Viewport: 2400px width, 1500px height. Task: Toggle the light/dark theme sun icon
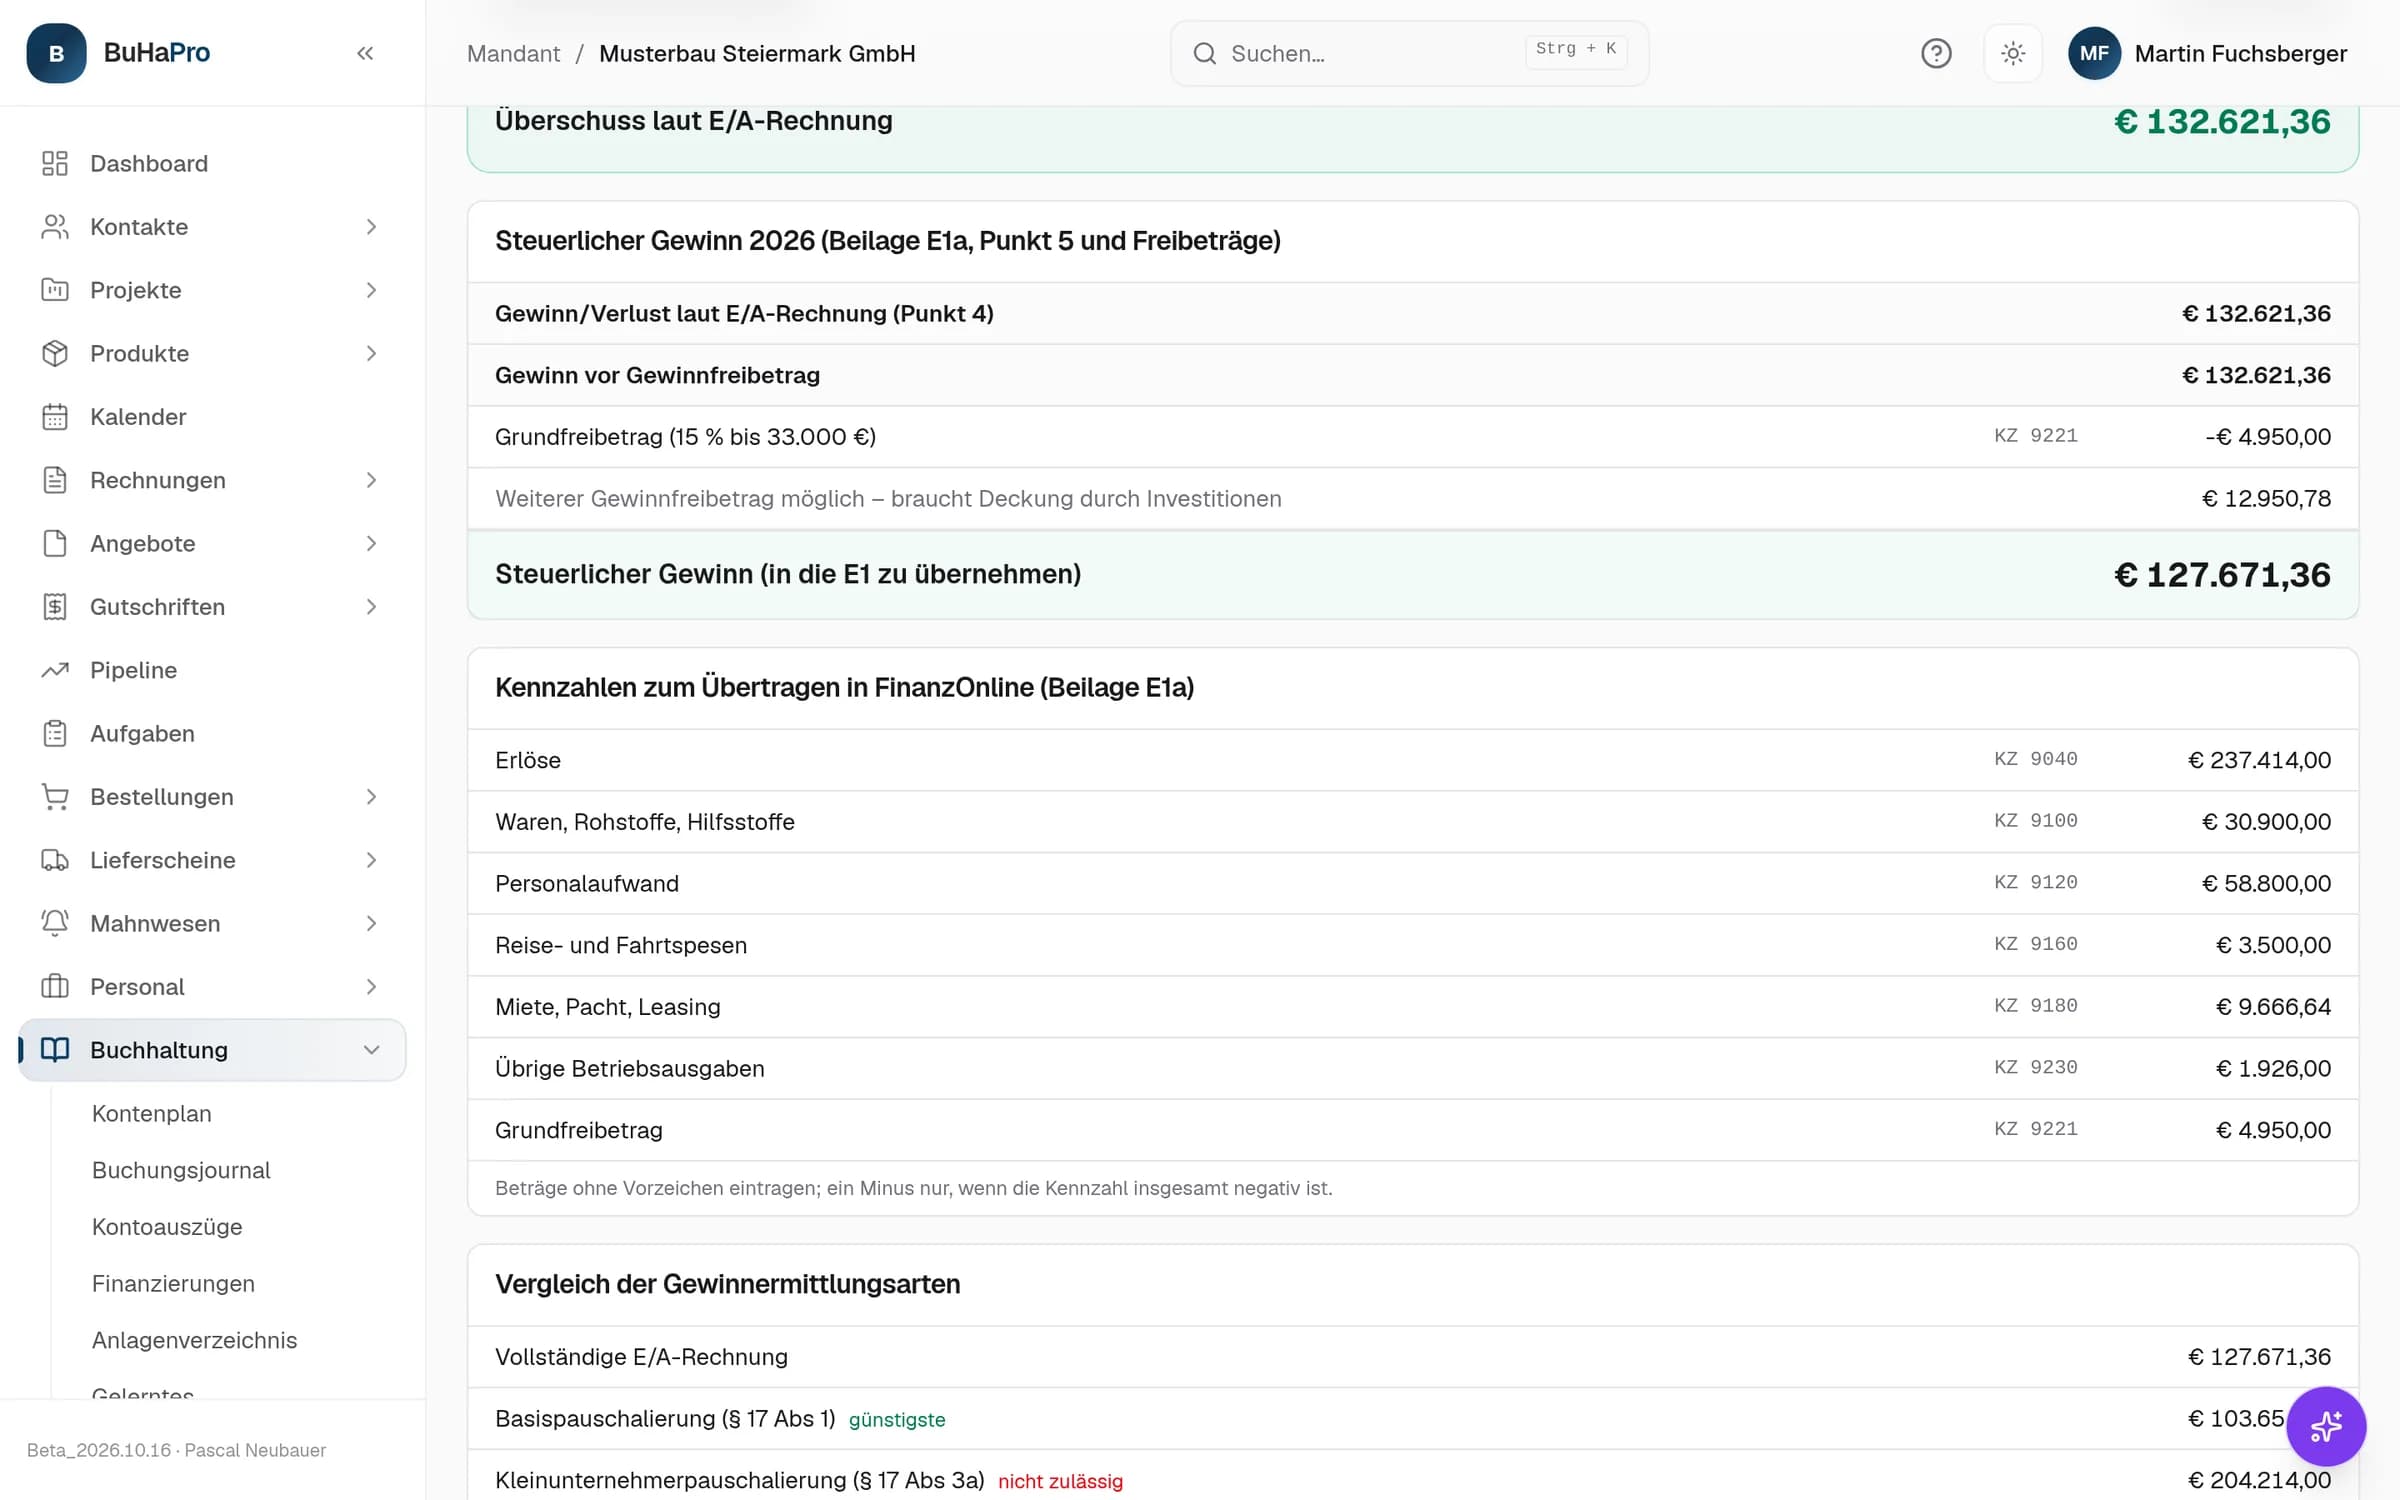point(2013,53)
